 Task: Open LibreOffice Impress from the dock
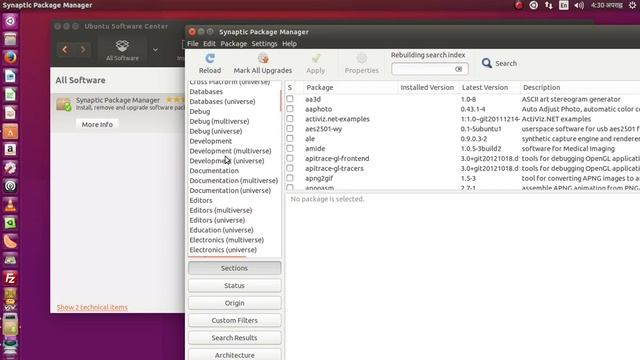(x=10, y=113)
